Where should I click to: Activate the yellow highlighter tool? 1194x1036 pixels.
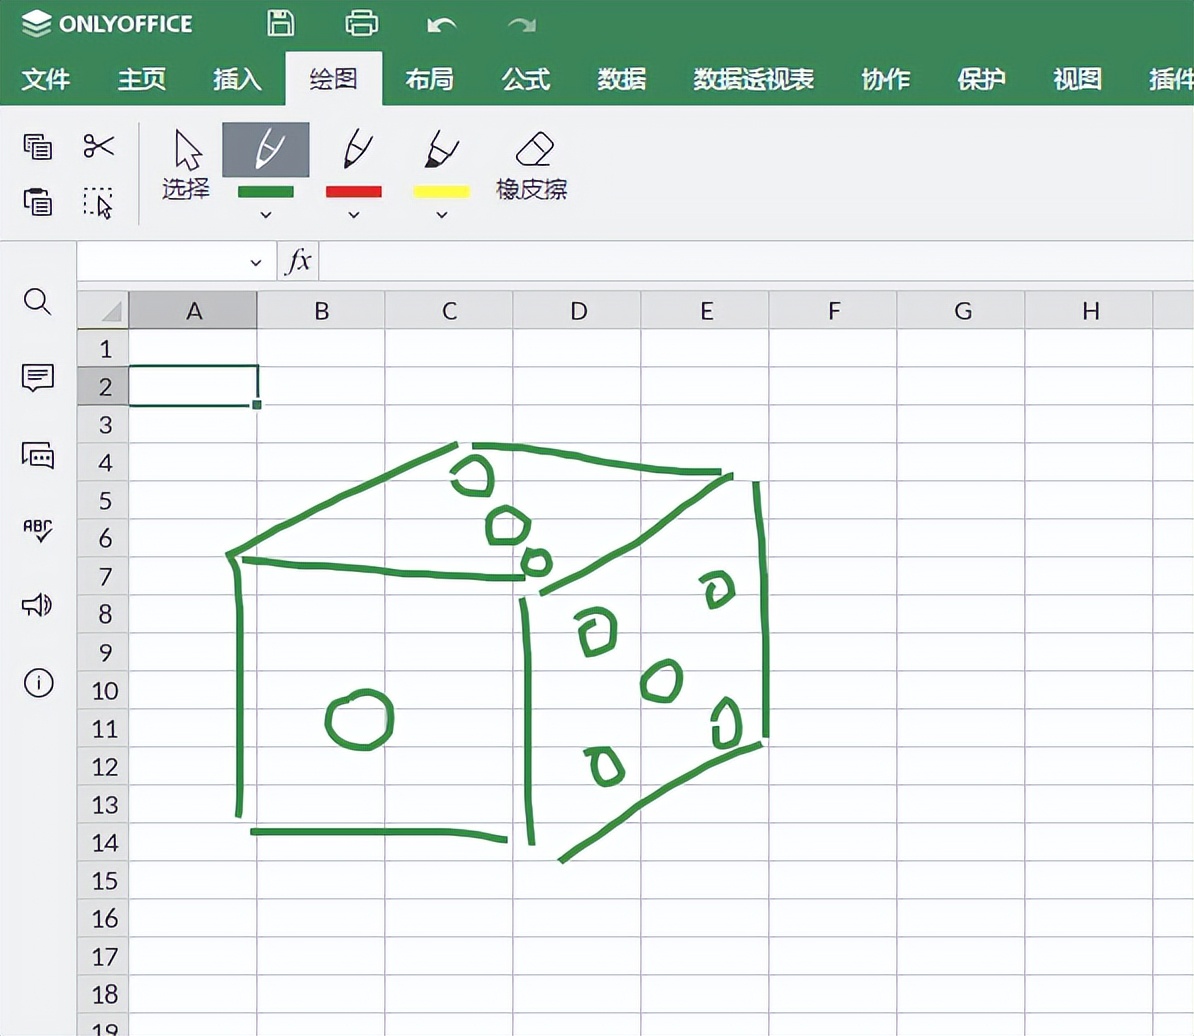[x=440, y=150]
